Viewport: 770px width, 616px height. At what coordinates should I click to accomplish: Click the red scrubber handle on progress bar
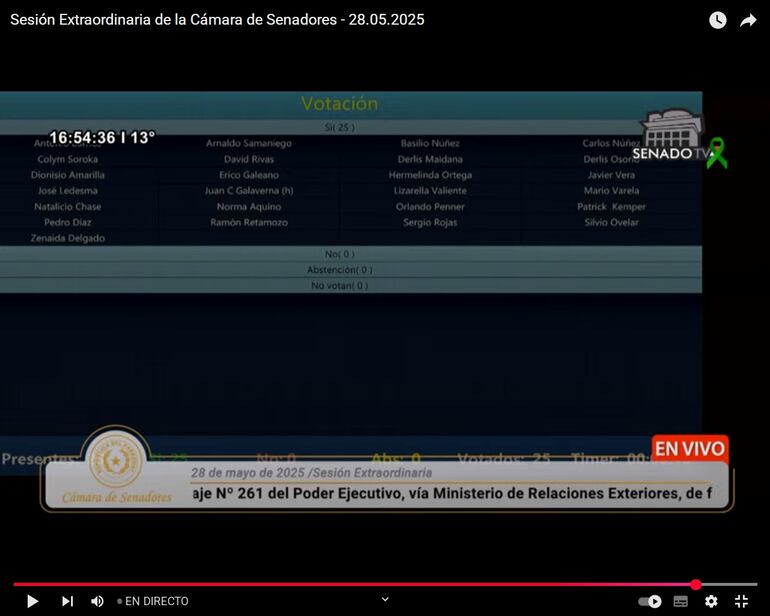click(696, 584)
